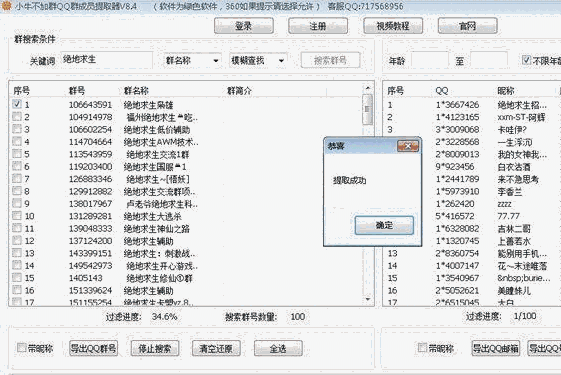This screenshot has height=375, width=561.
Task: Click the 导出QQ邮箱 export button
Action: pos(496,348)
